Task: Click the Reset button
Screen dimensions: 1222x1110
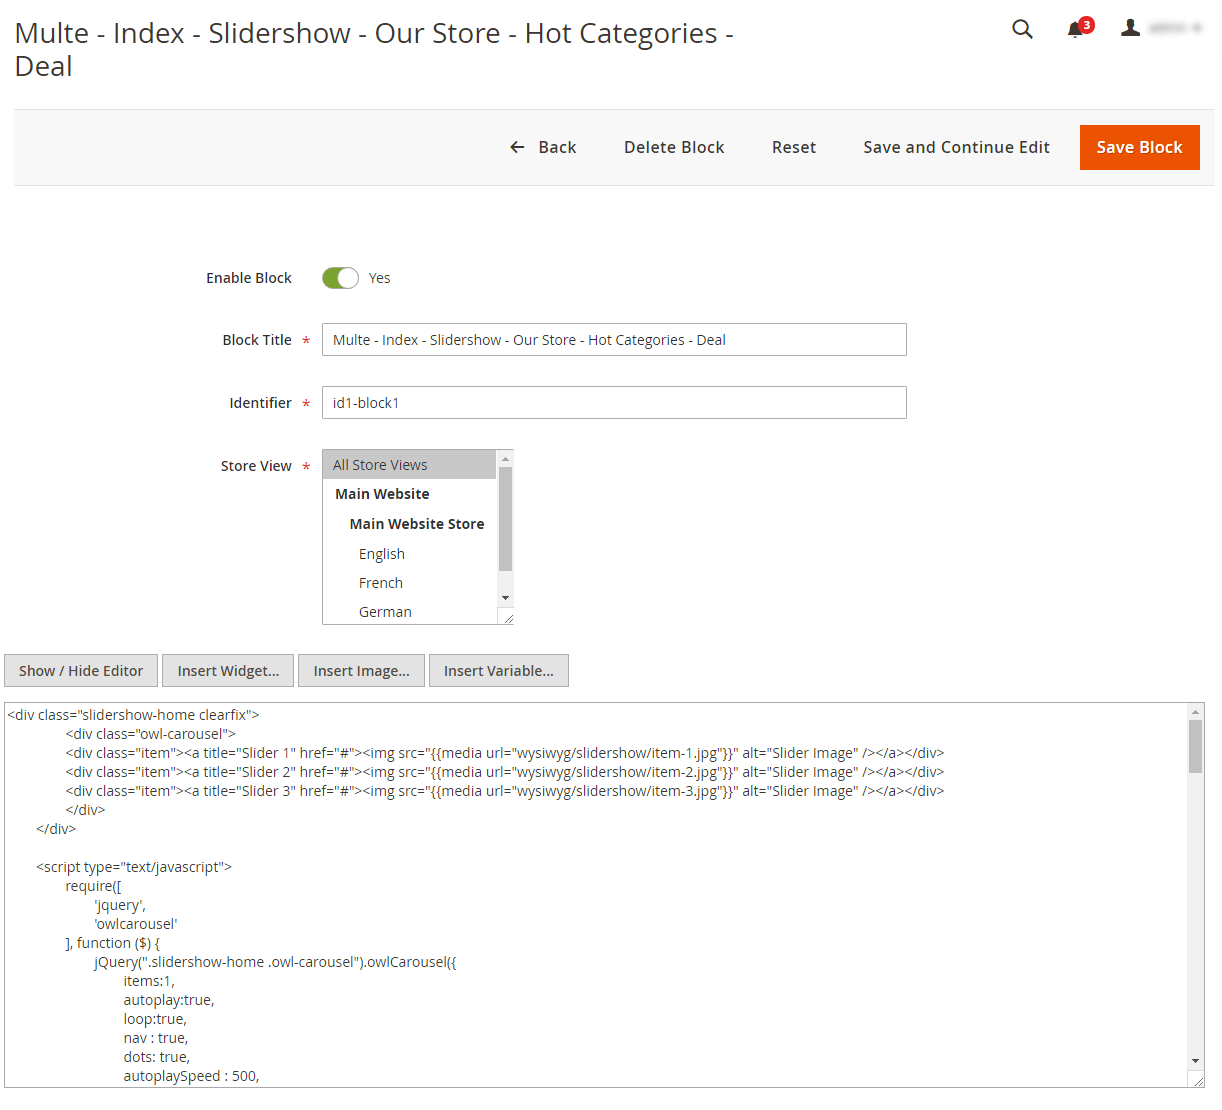Action: 794,147
